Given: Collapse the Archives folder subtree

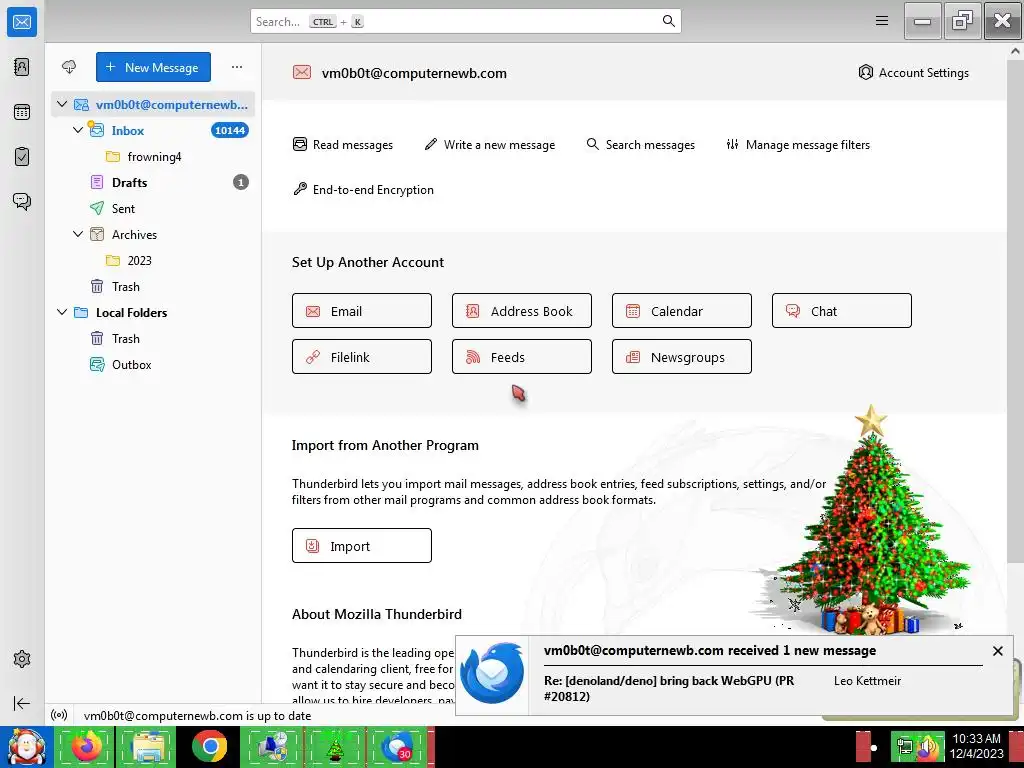Looking at the screenshot, I should pyautogui.click(x=78, y=234).
